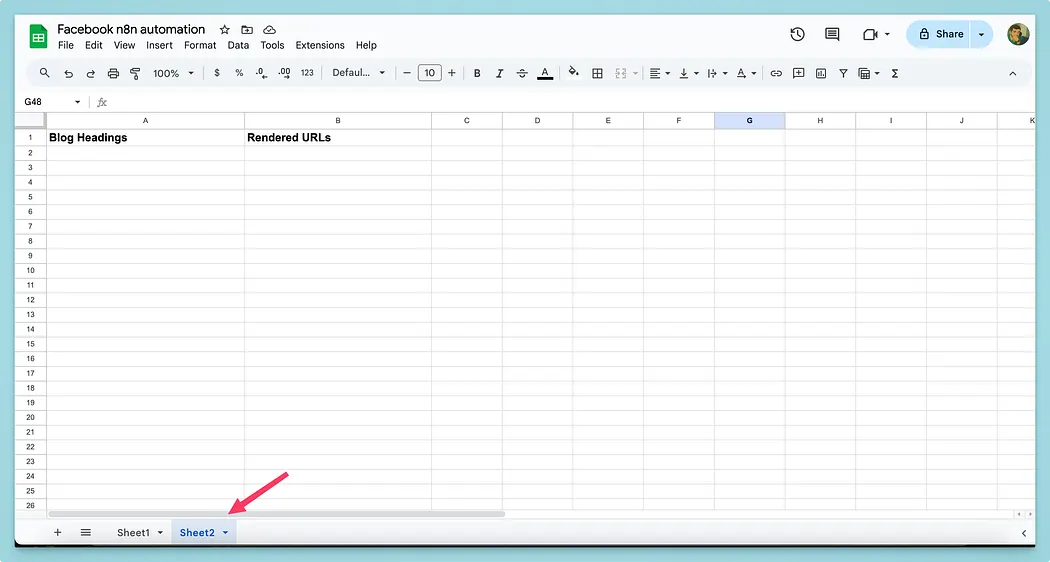Format as percent

(x=239, y=73)
